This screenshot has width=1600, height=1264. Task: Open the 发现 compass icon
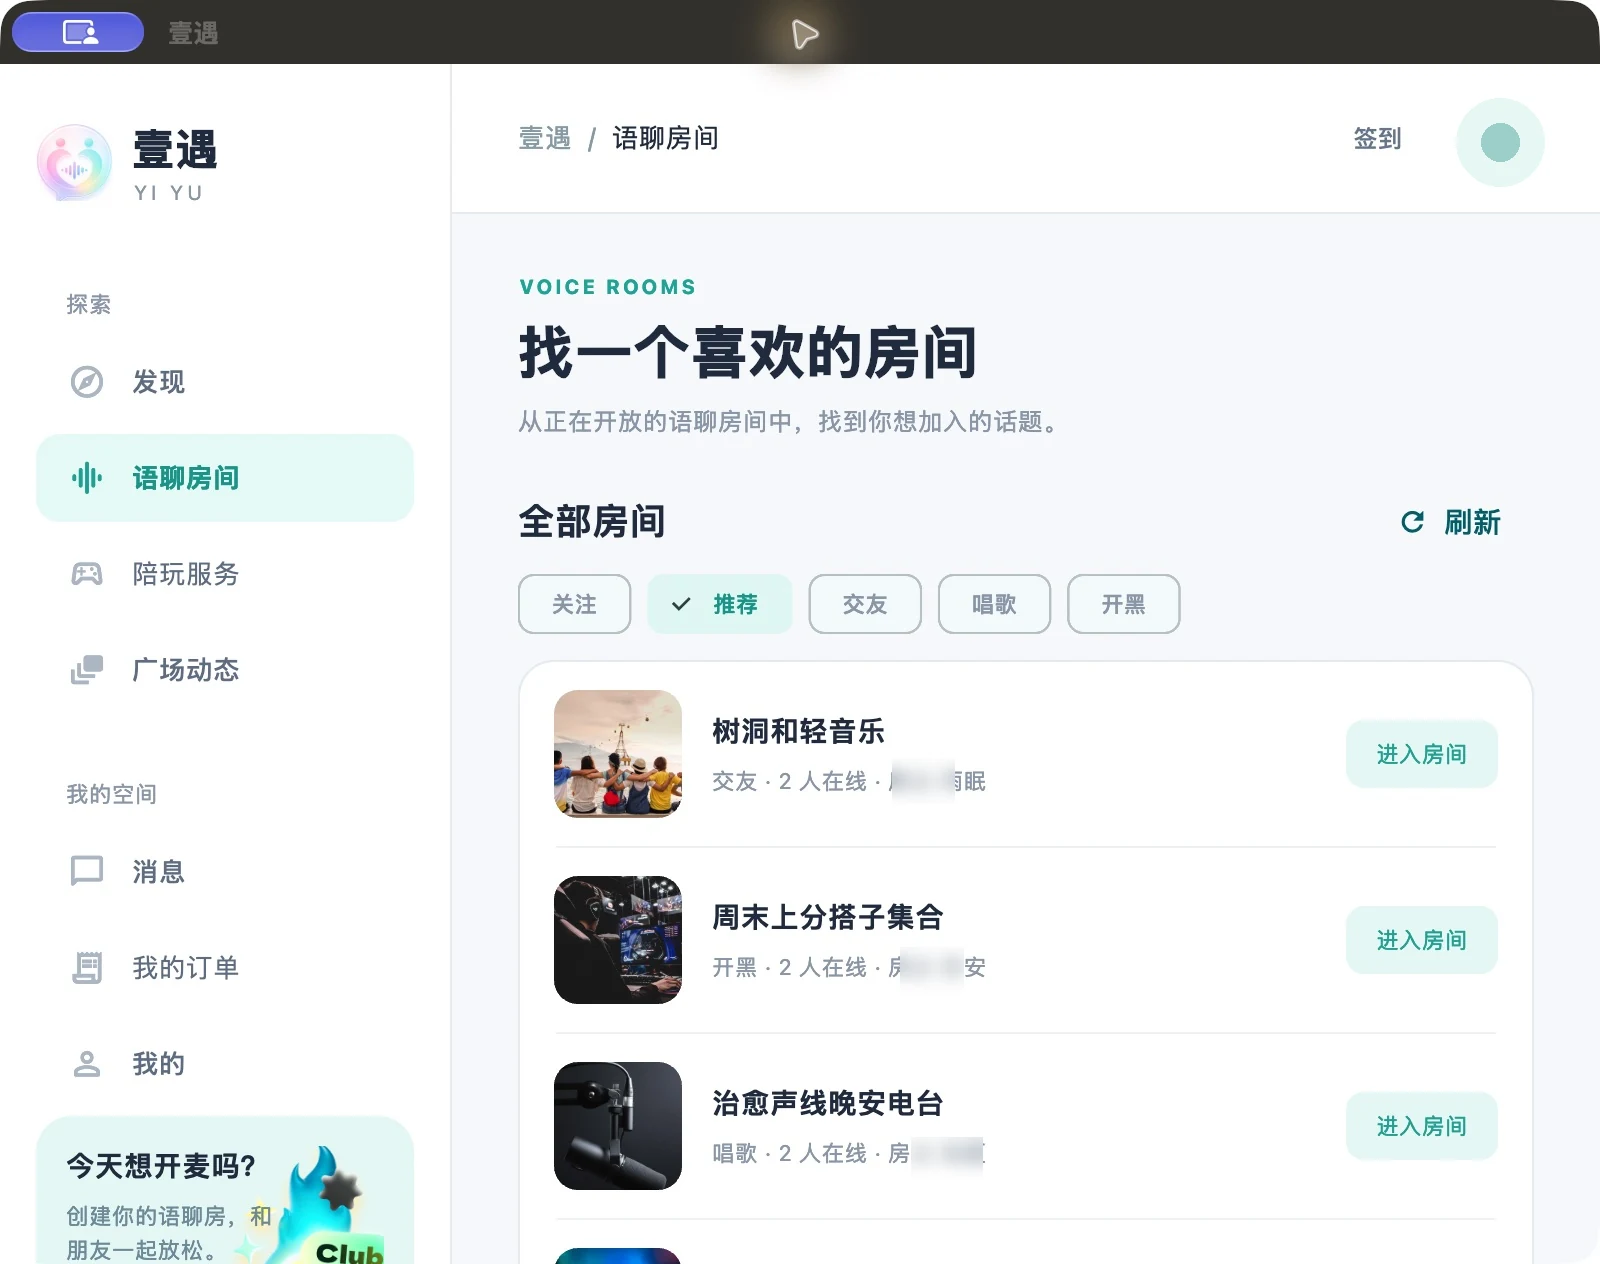(87, 382)
